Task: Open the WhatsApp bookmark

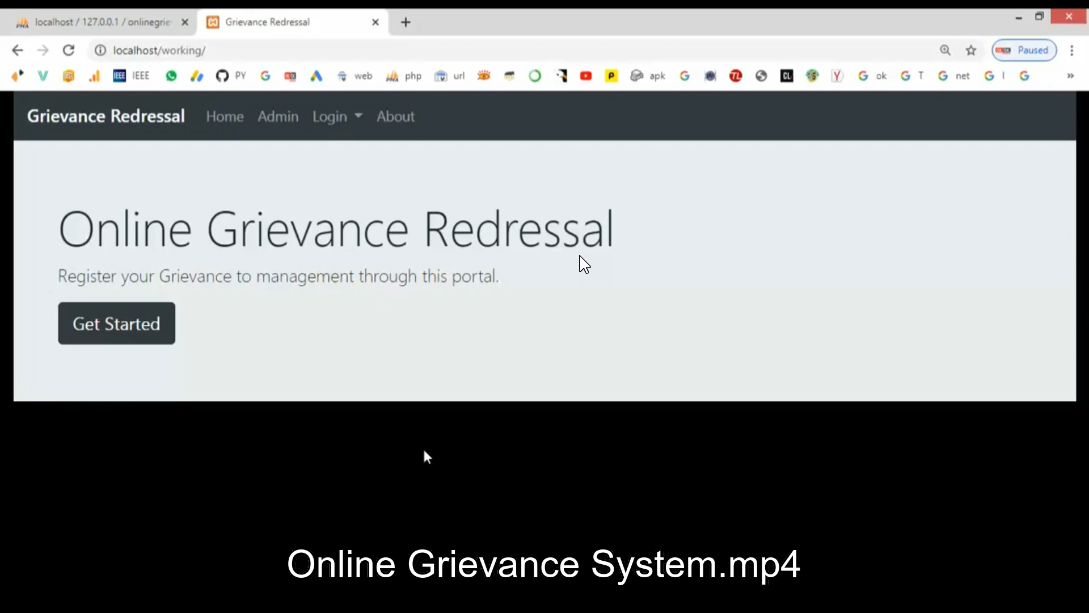Action: coord(171,76)
